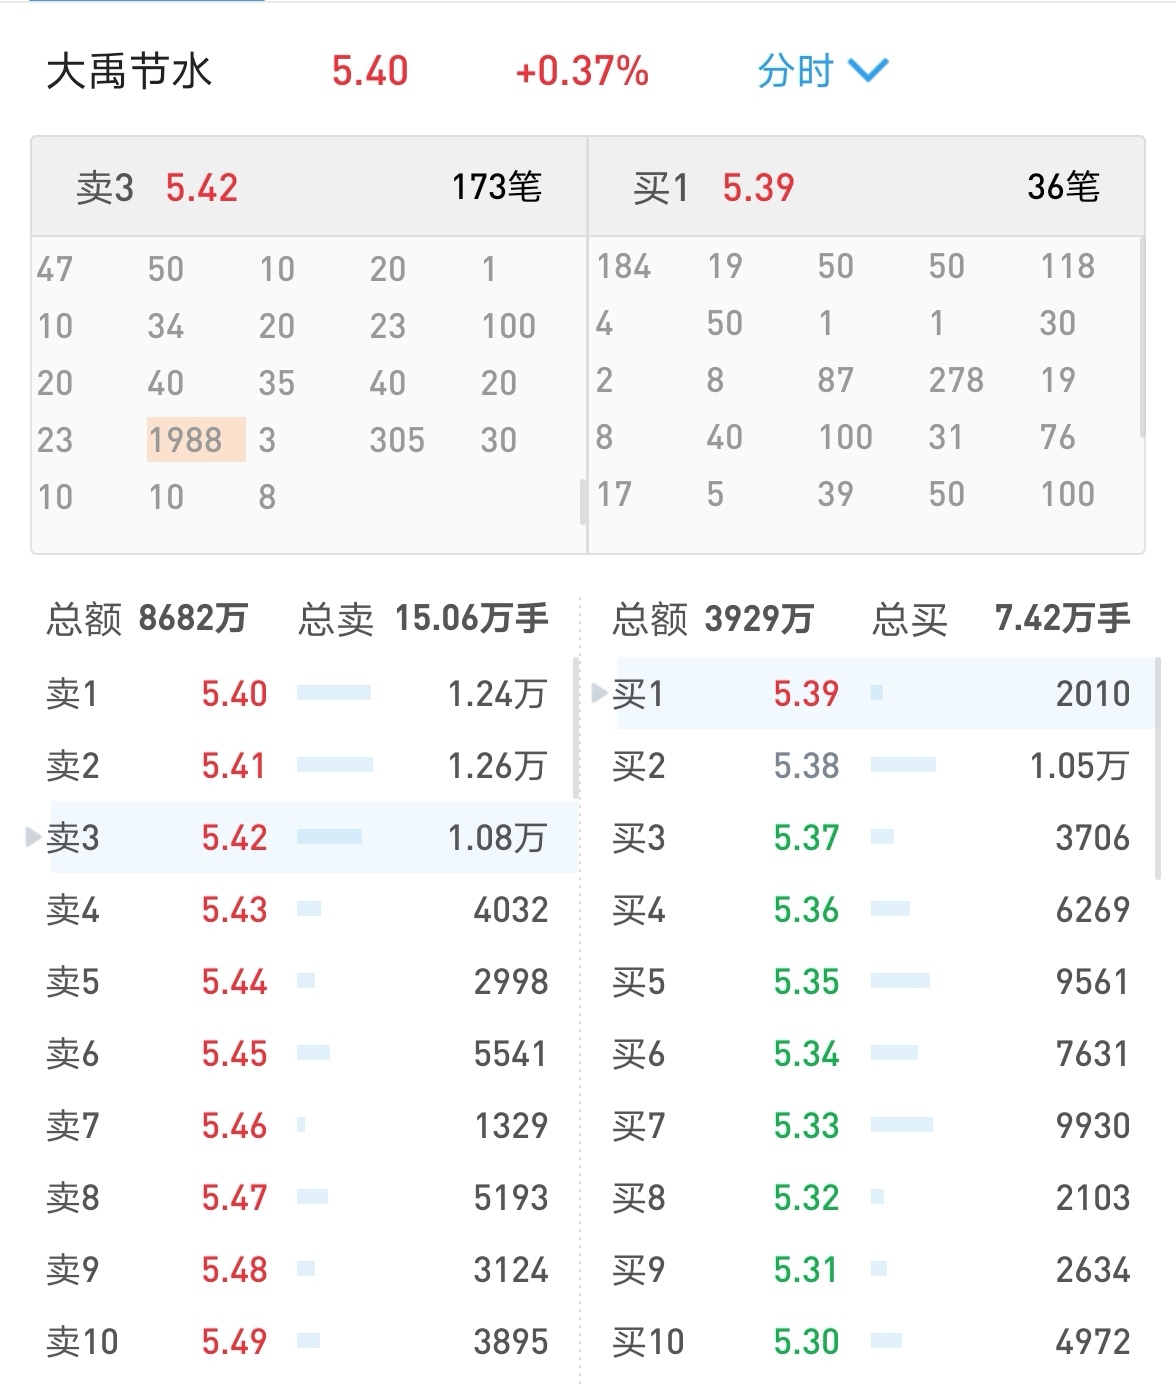This screenshot has width=1176, height=1385.
Task: Click the sell depth list scrollbar
Action: pos(576,728)
